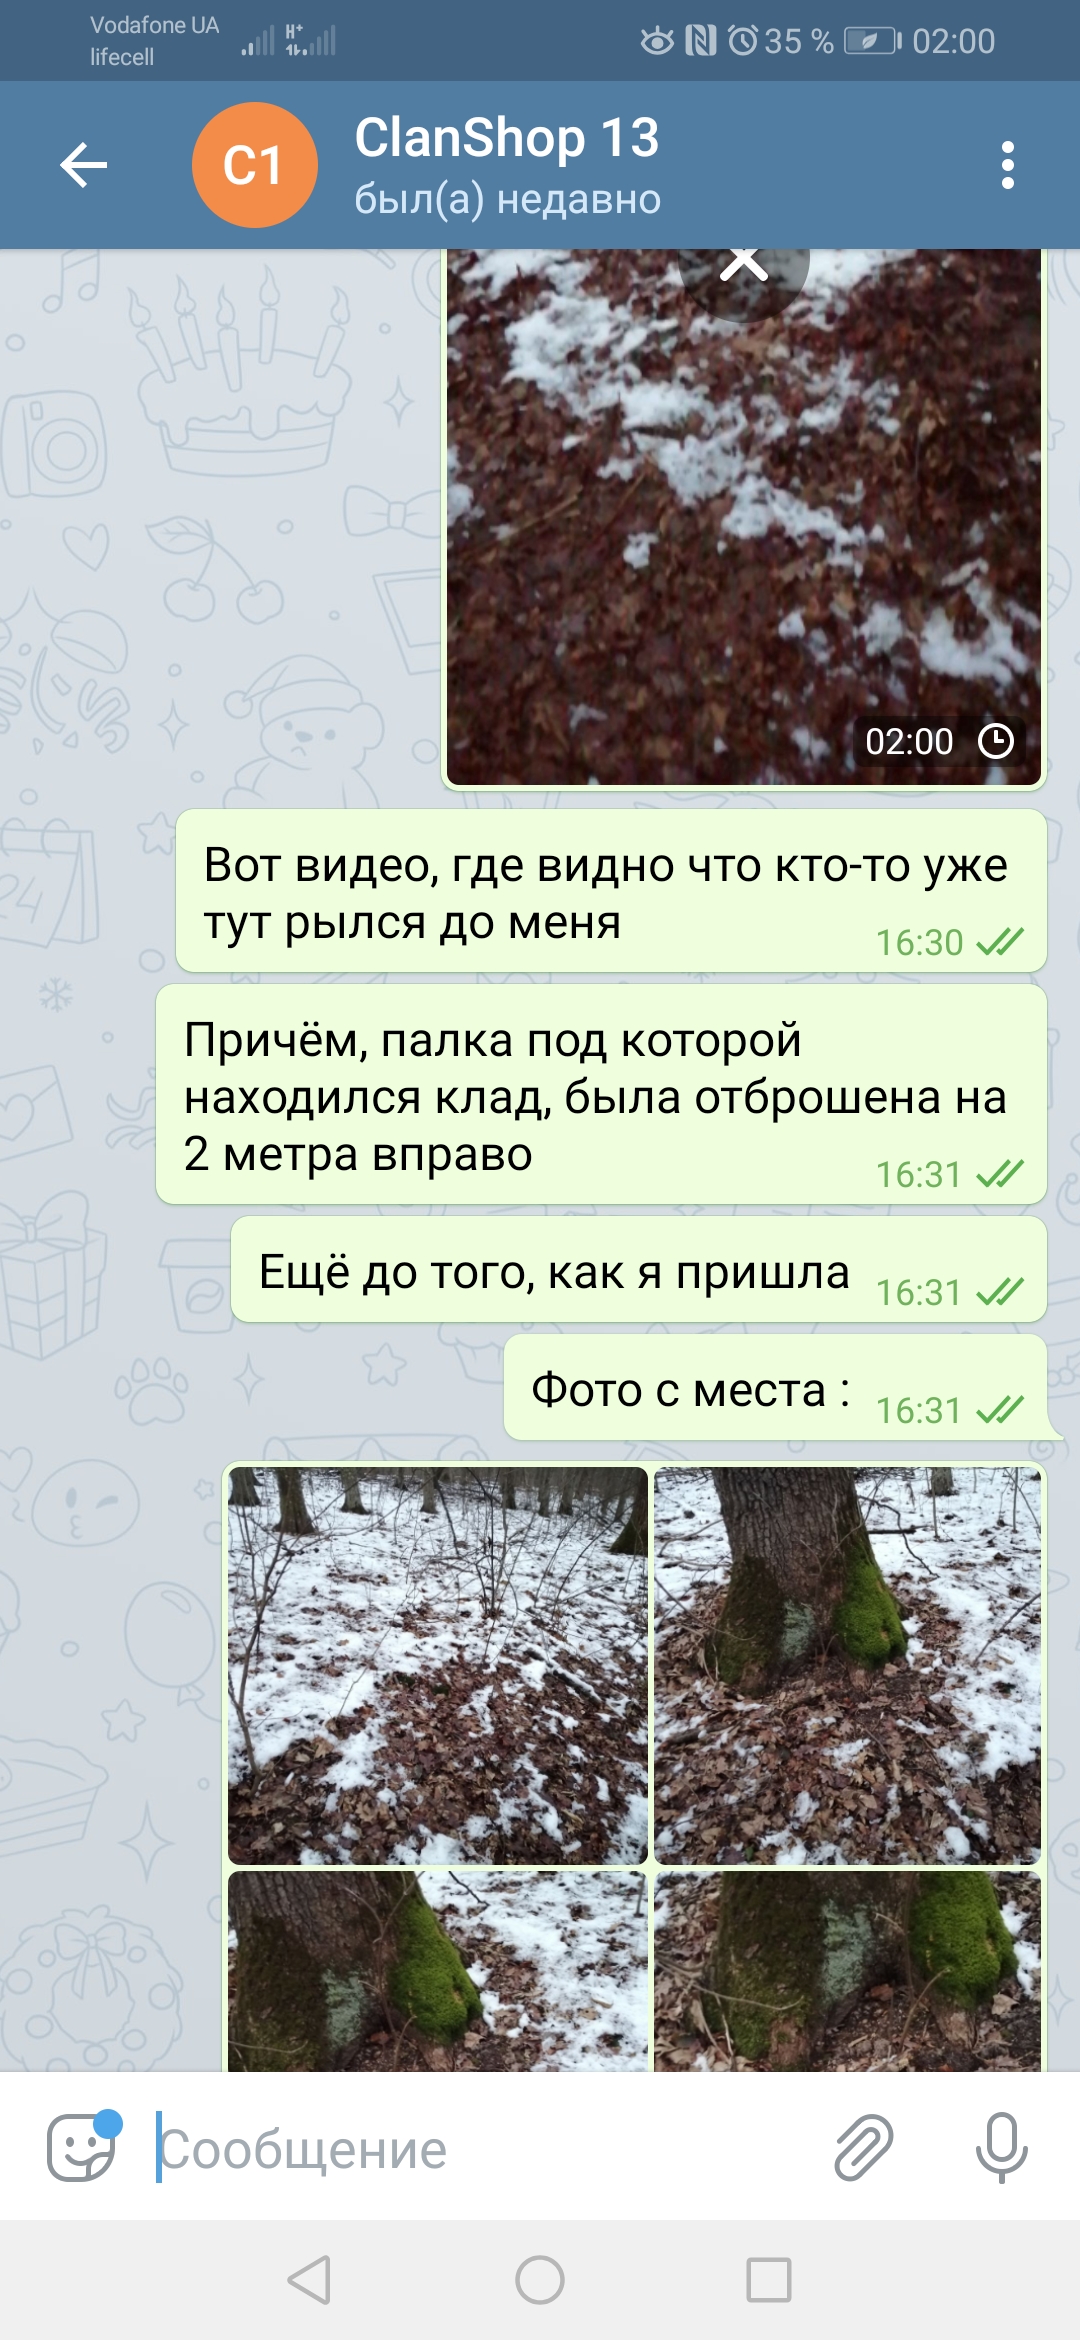Screen dimensions: 1080x2340
Task: Select the Вот видео message bubble
Action: (x=611, y=891)
